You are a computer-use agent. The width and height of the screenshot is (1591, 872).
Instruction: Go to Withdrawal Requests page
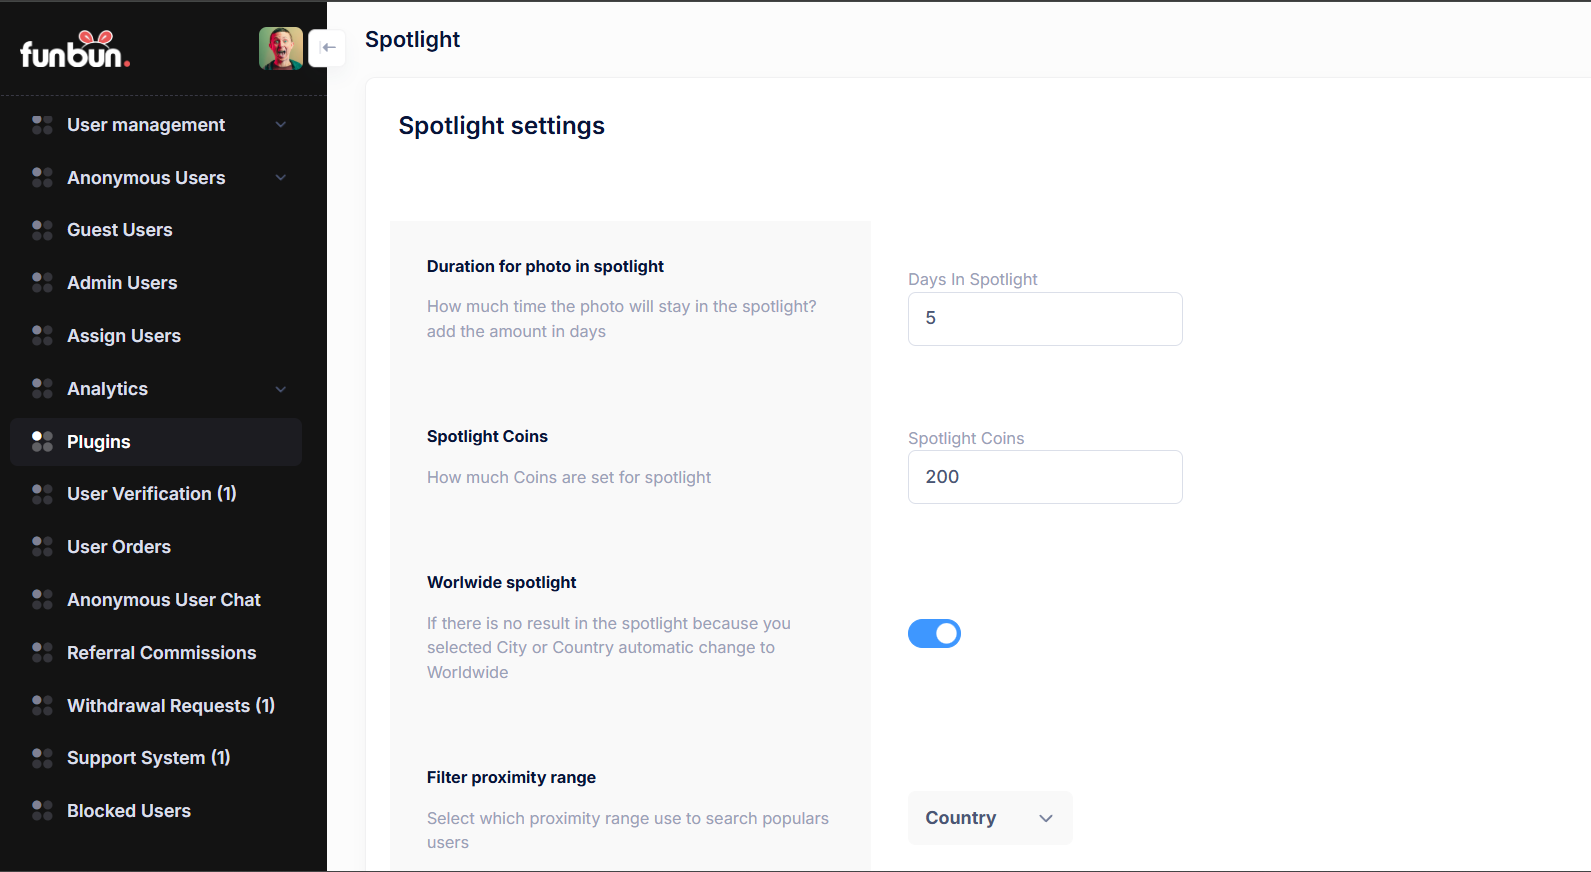tap(170, 706)
